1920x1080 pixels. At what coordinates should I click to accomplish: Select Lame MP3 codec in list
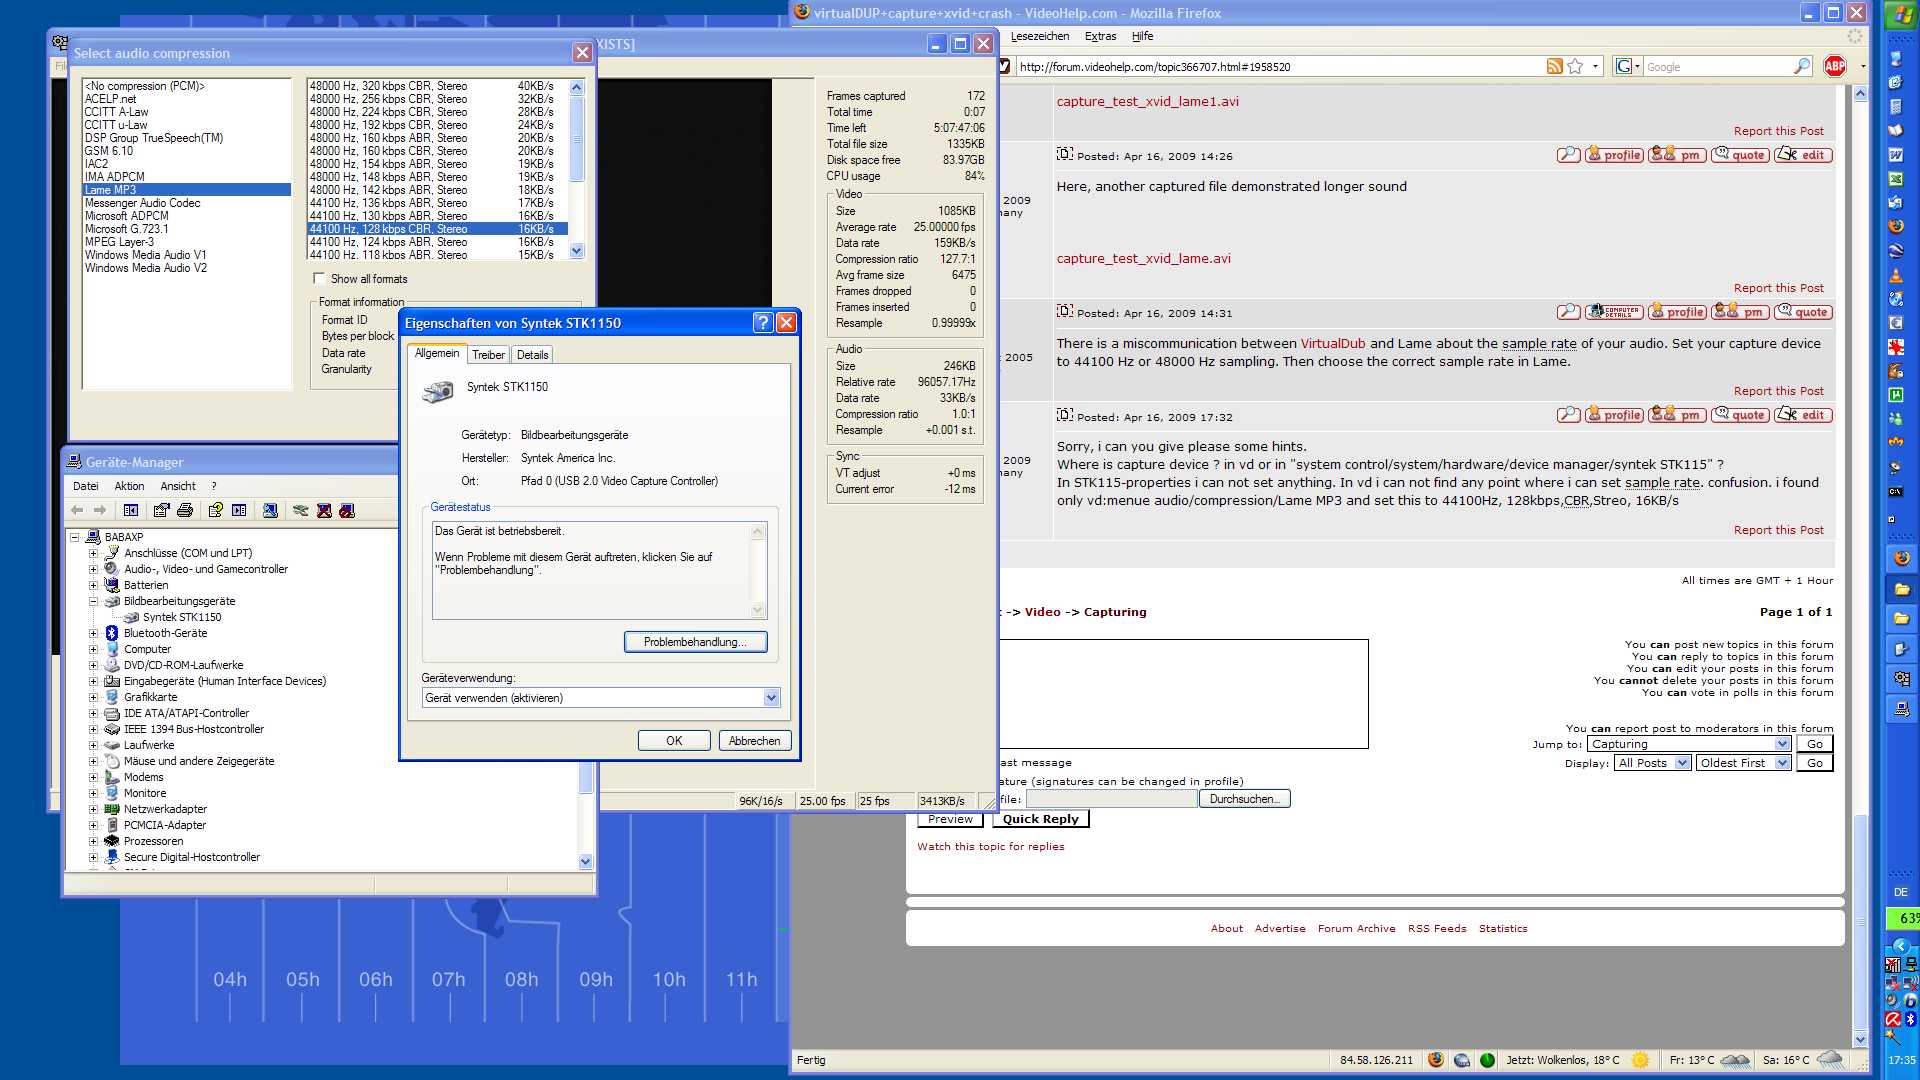(x=187, y=190)
